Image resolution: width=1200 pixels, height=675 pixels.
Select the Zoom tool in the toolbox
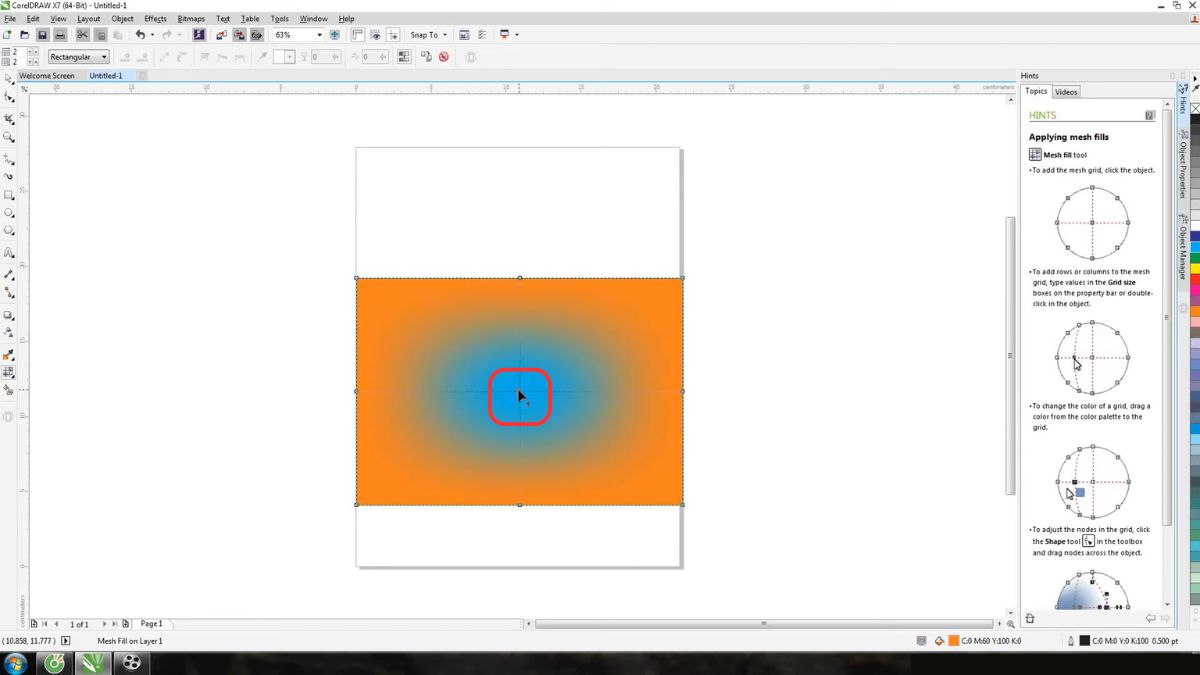[9, 137]
